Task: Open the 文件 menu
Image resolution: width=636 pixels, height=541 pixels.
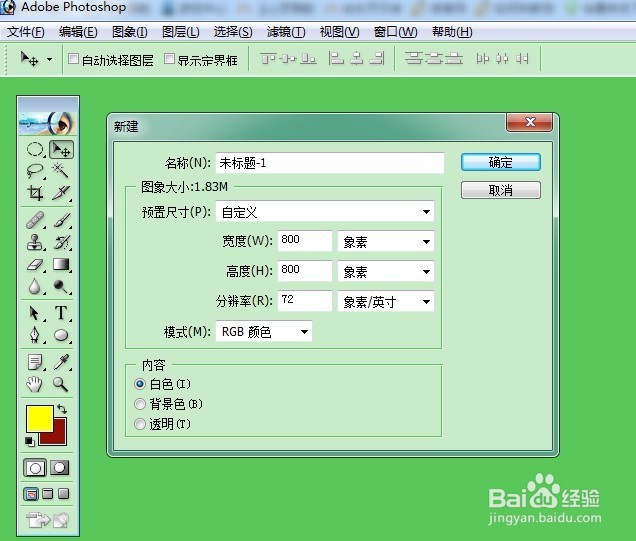Action: tap(26, 32)
